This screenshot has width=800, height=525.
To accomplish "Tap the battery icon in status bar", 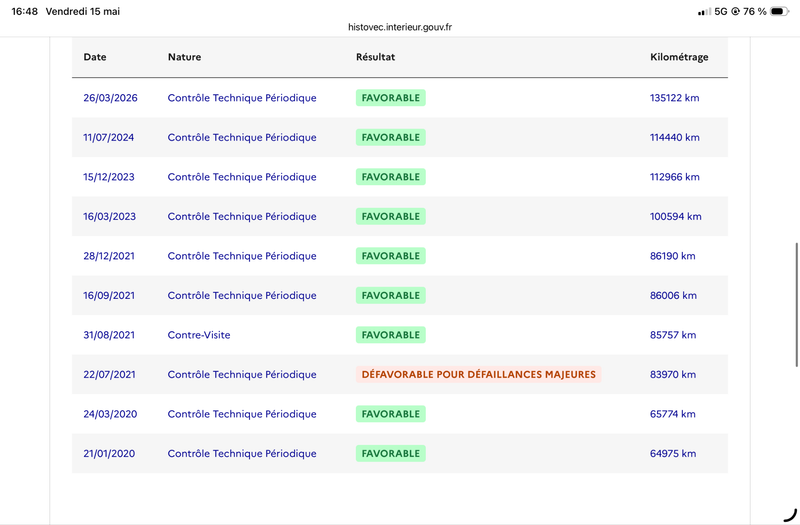I will click(x=780, y=11).
